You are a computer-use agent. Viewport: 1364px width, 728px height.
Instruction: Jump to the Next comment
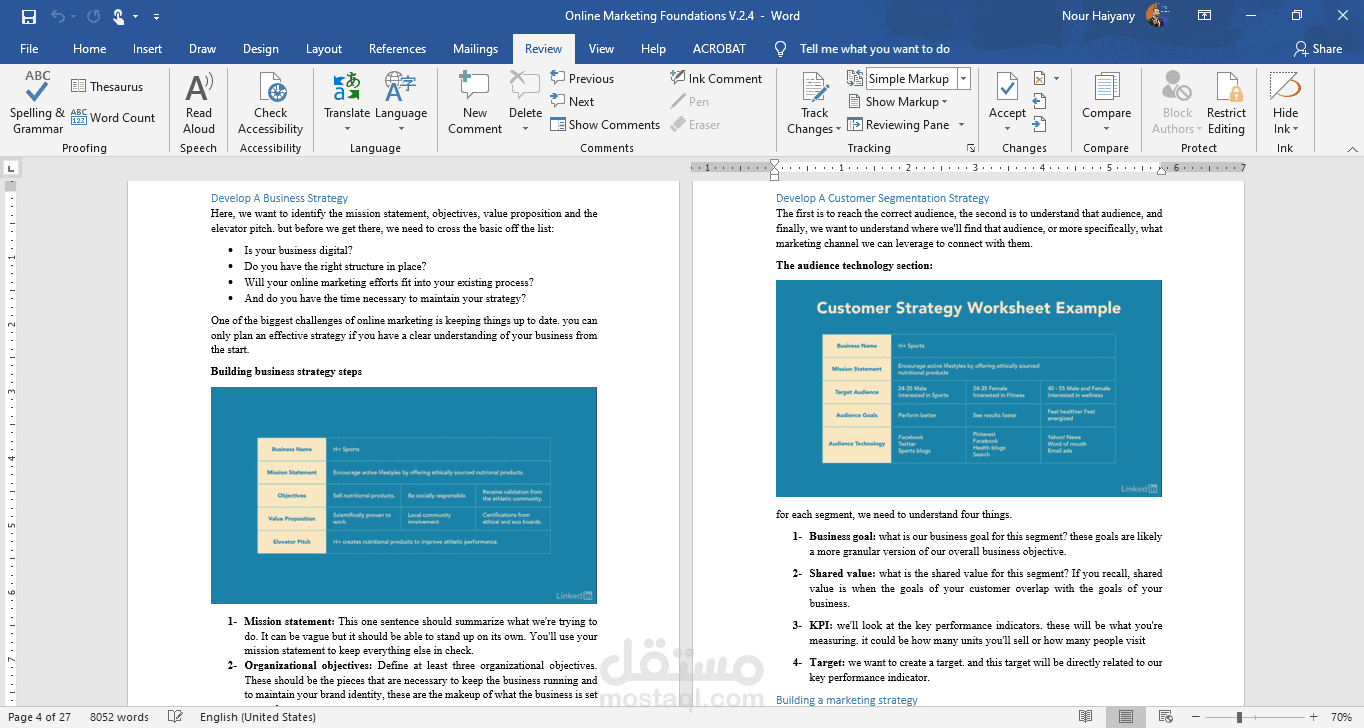click(x=572, y=101)
